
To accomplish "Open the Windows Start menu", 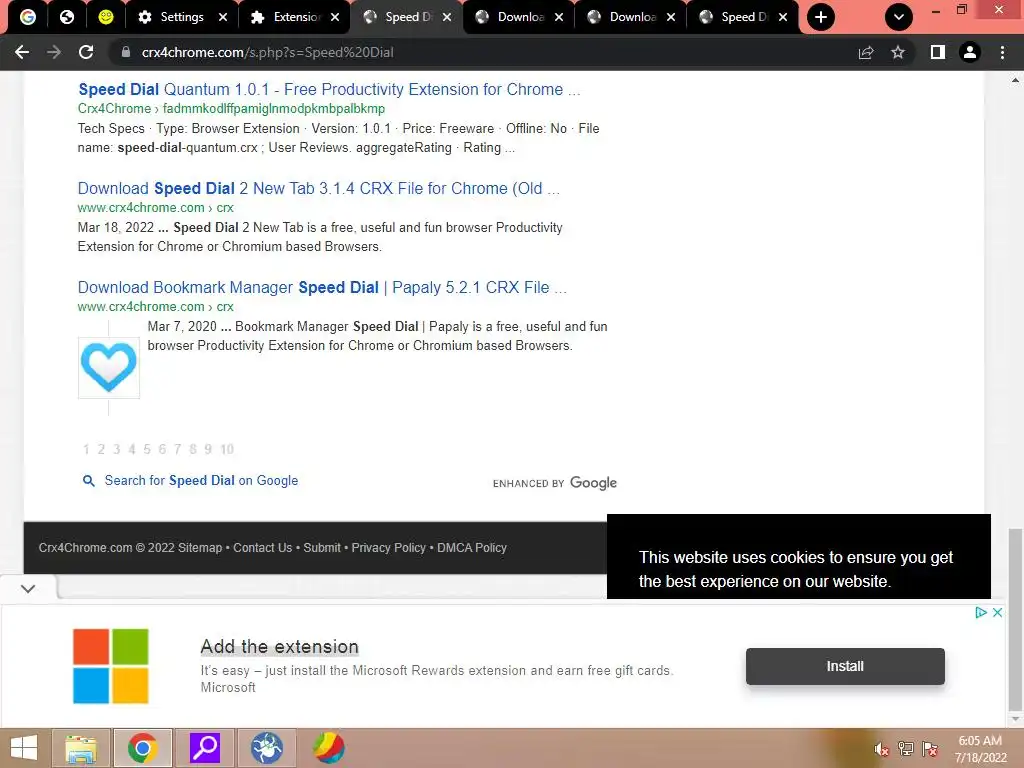I will click(x=24, y=748).
